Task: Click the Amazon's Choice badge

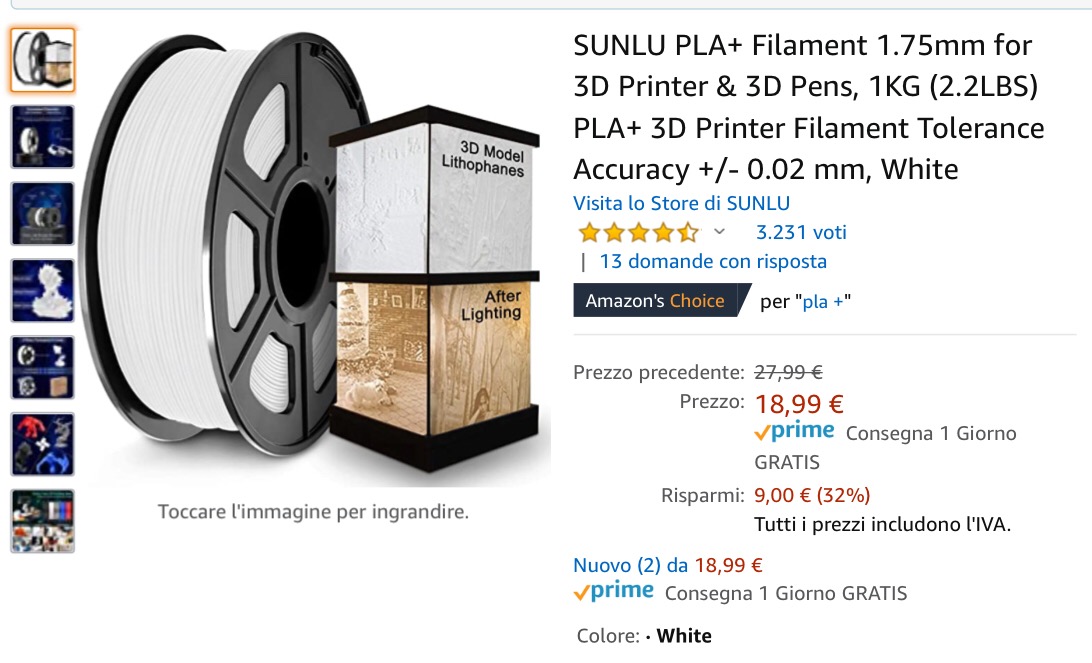Action: (x=656, y=301)
